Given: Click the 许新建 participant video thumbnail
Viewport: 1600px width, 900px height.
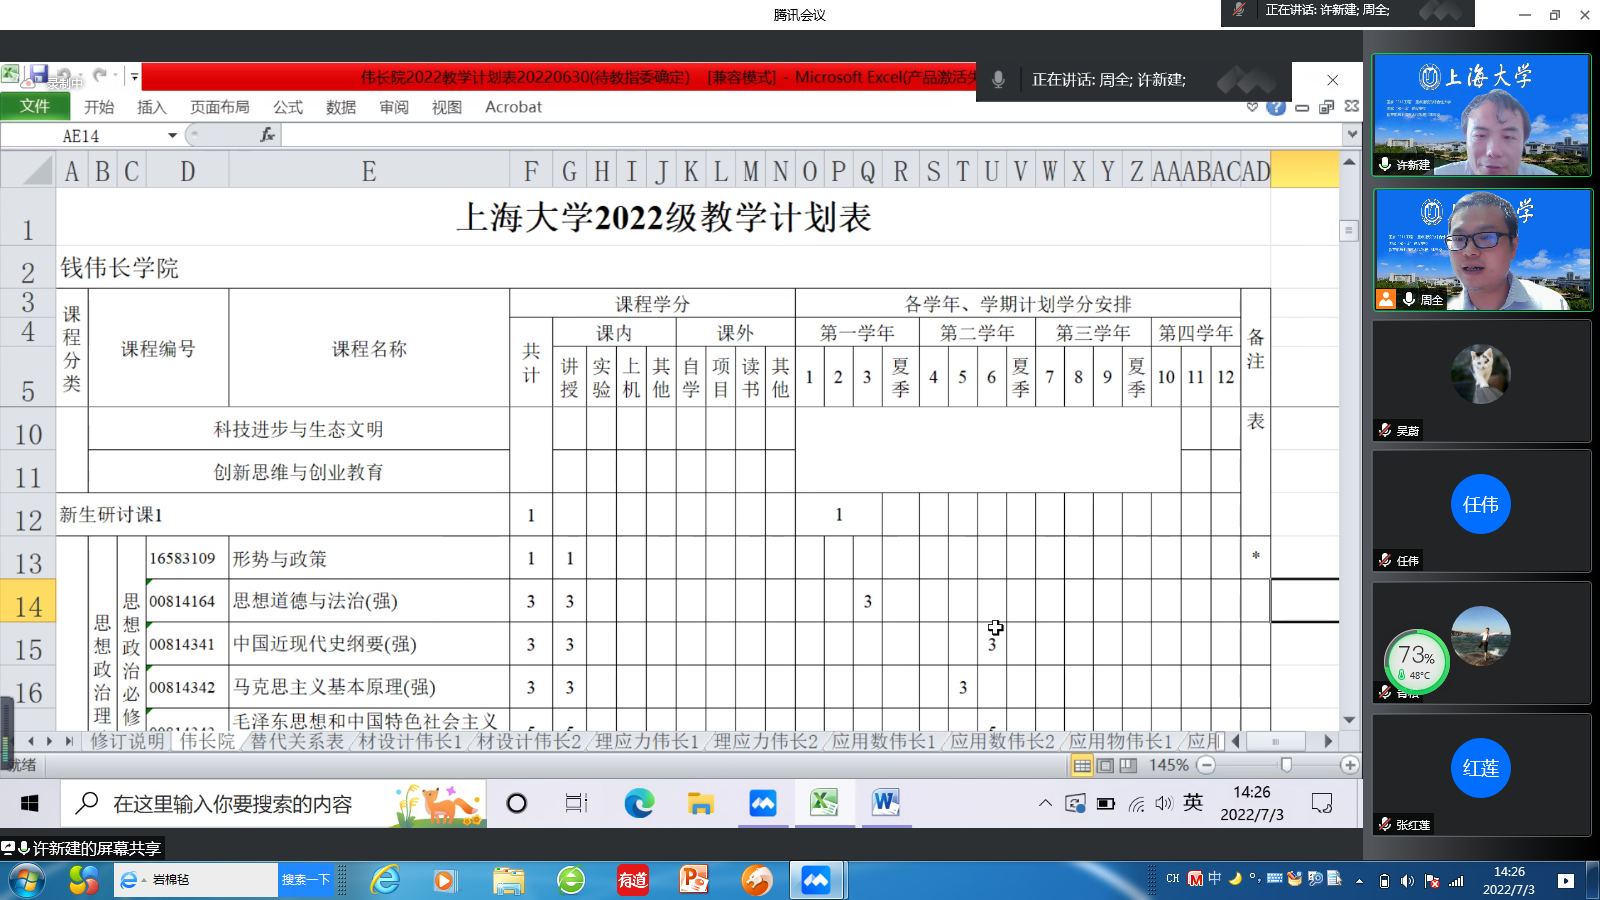Looking at the screenshot, I should pos(1481,115).
